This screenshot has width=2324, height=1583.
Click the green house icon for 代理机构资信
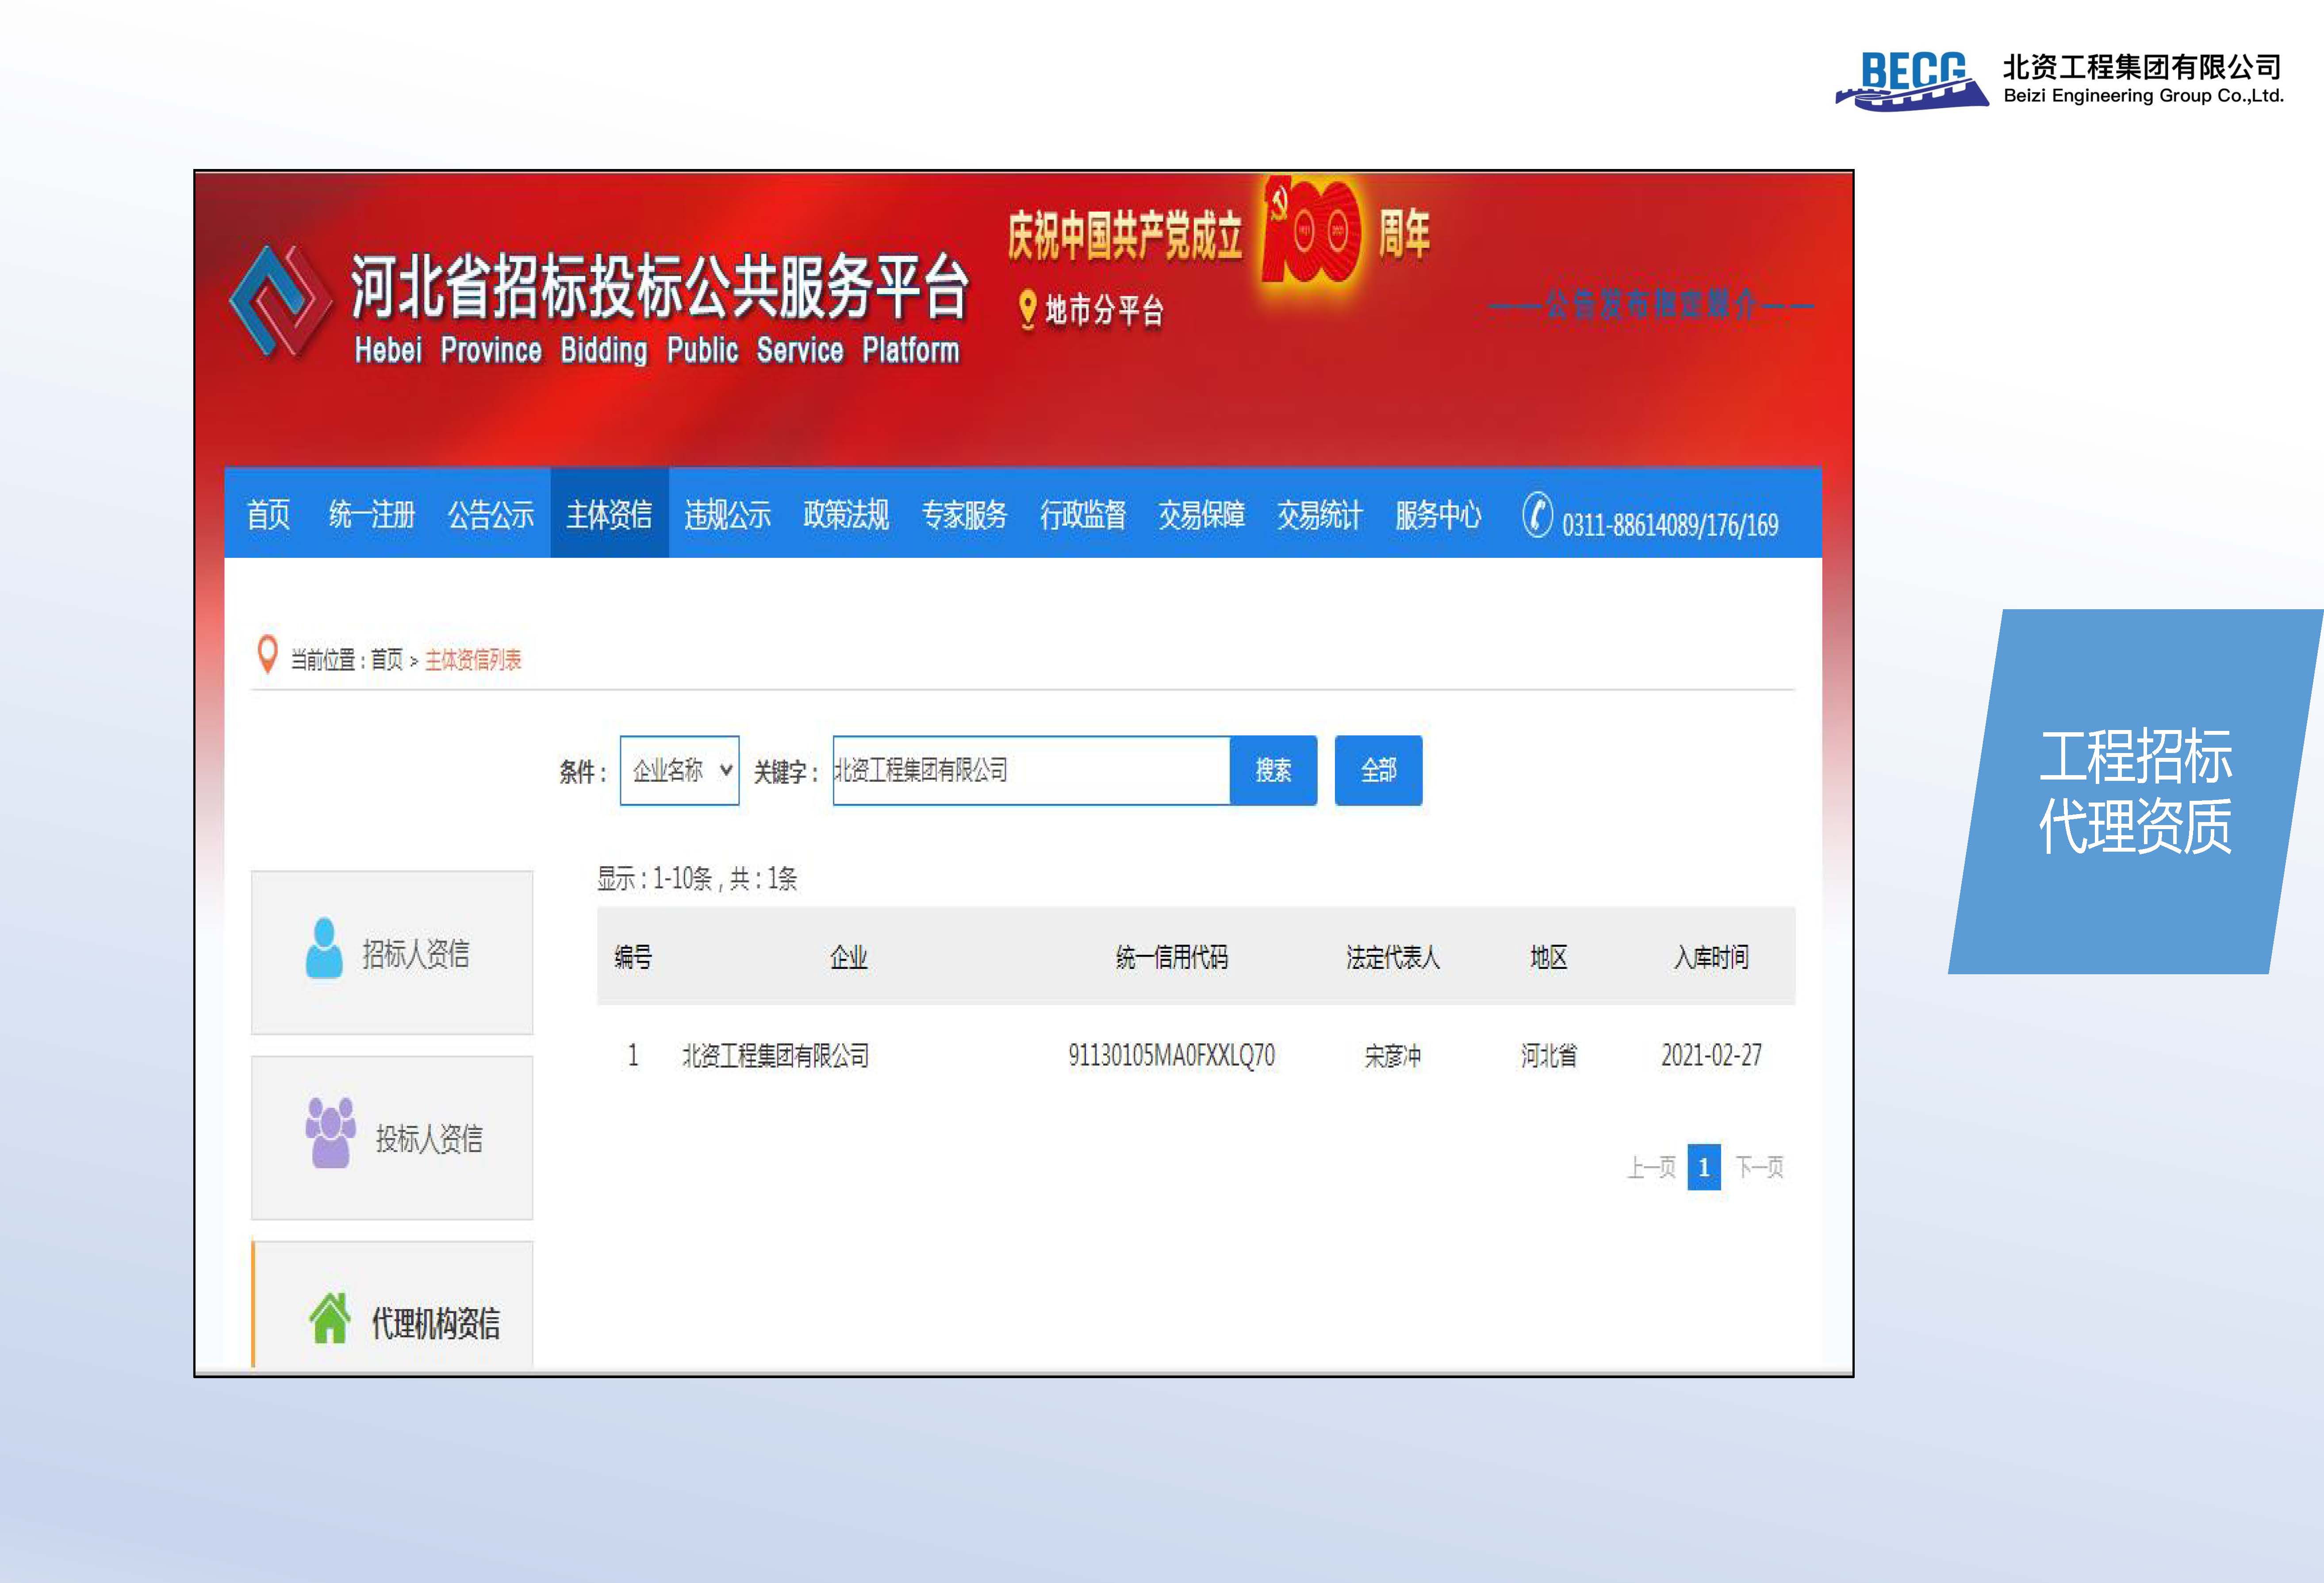click(x=330, y=1318)
